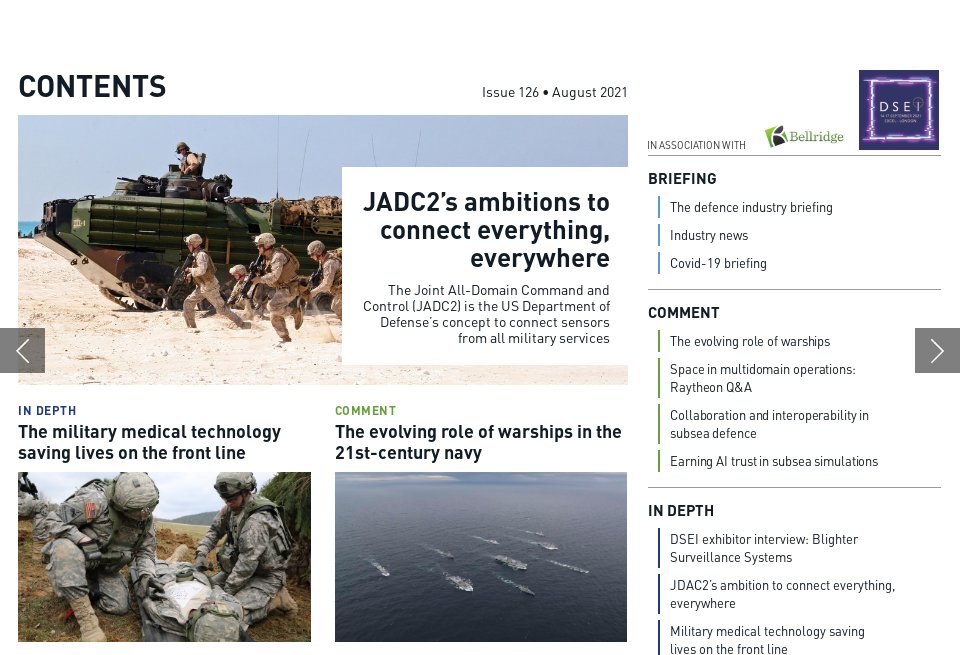Screen dimensions: 960x655
Task: Open the warship fleet at sea thumbnail
Action: 481,556
